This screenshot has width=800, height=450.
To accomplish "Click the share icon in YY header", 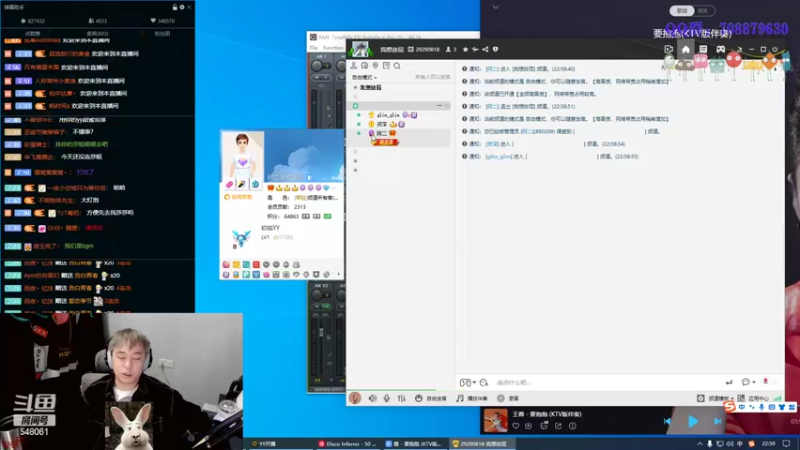I will [485, 49].
